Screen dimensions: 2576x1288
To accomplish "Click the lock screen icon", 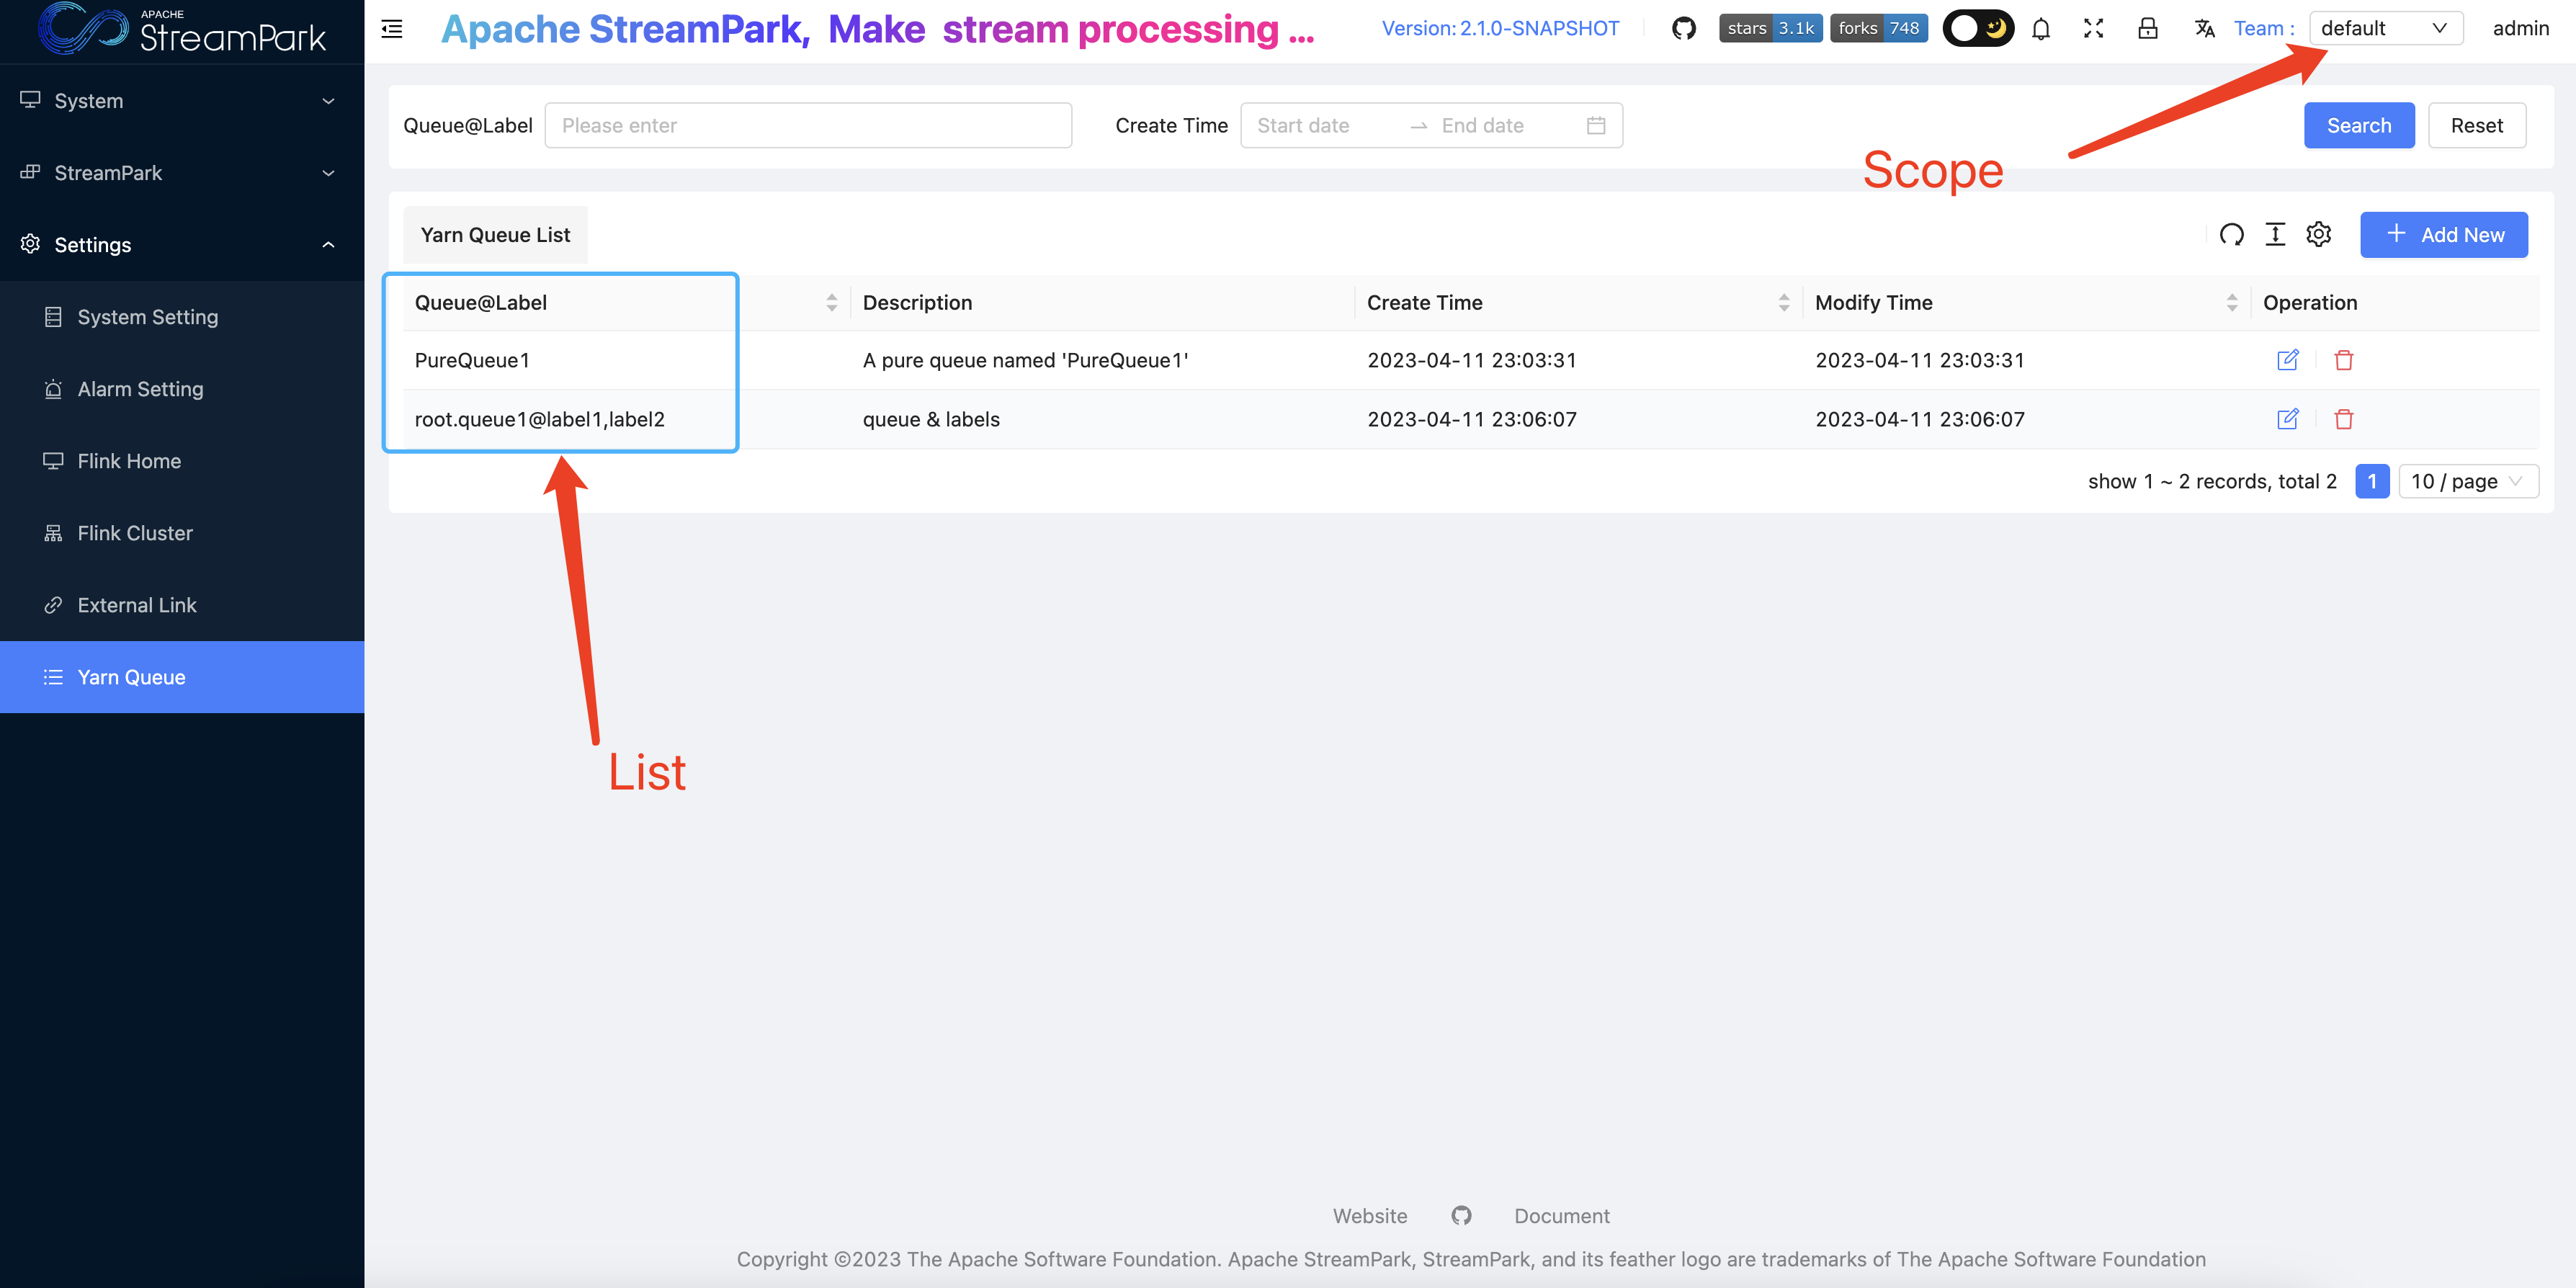I will pos(2148,29).
